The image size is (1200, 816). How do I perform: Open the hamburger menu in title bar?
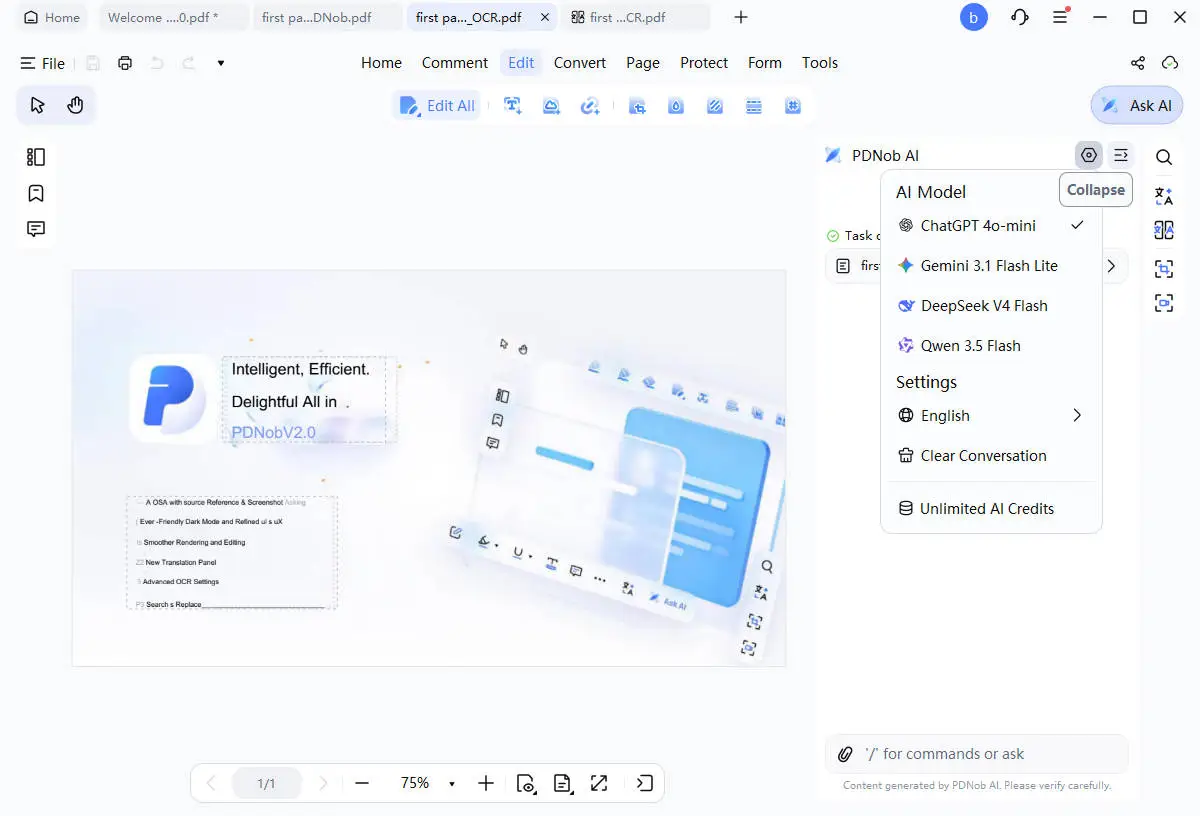click(1061, 17)
